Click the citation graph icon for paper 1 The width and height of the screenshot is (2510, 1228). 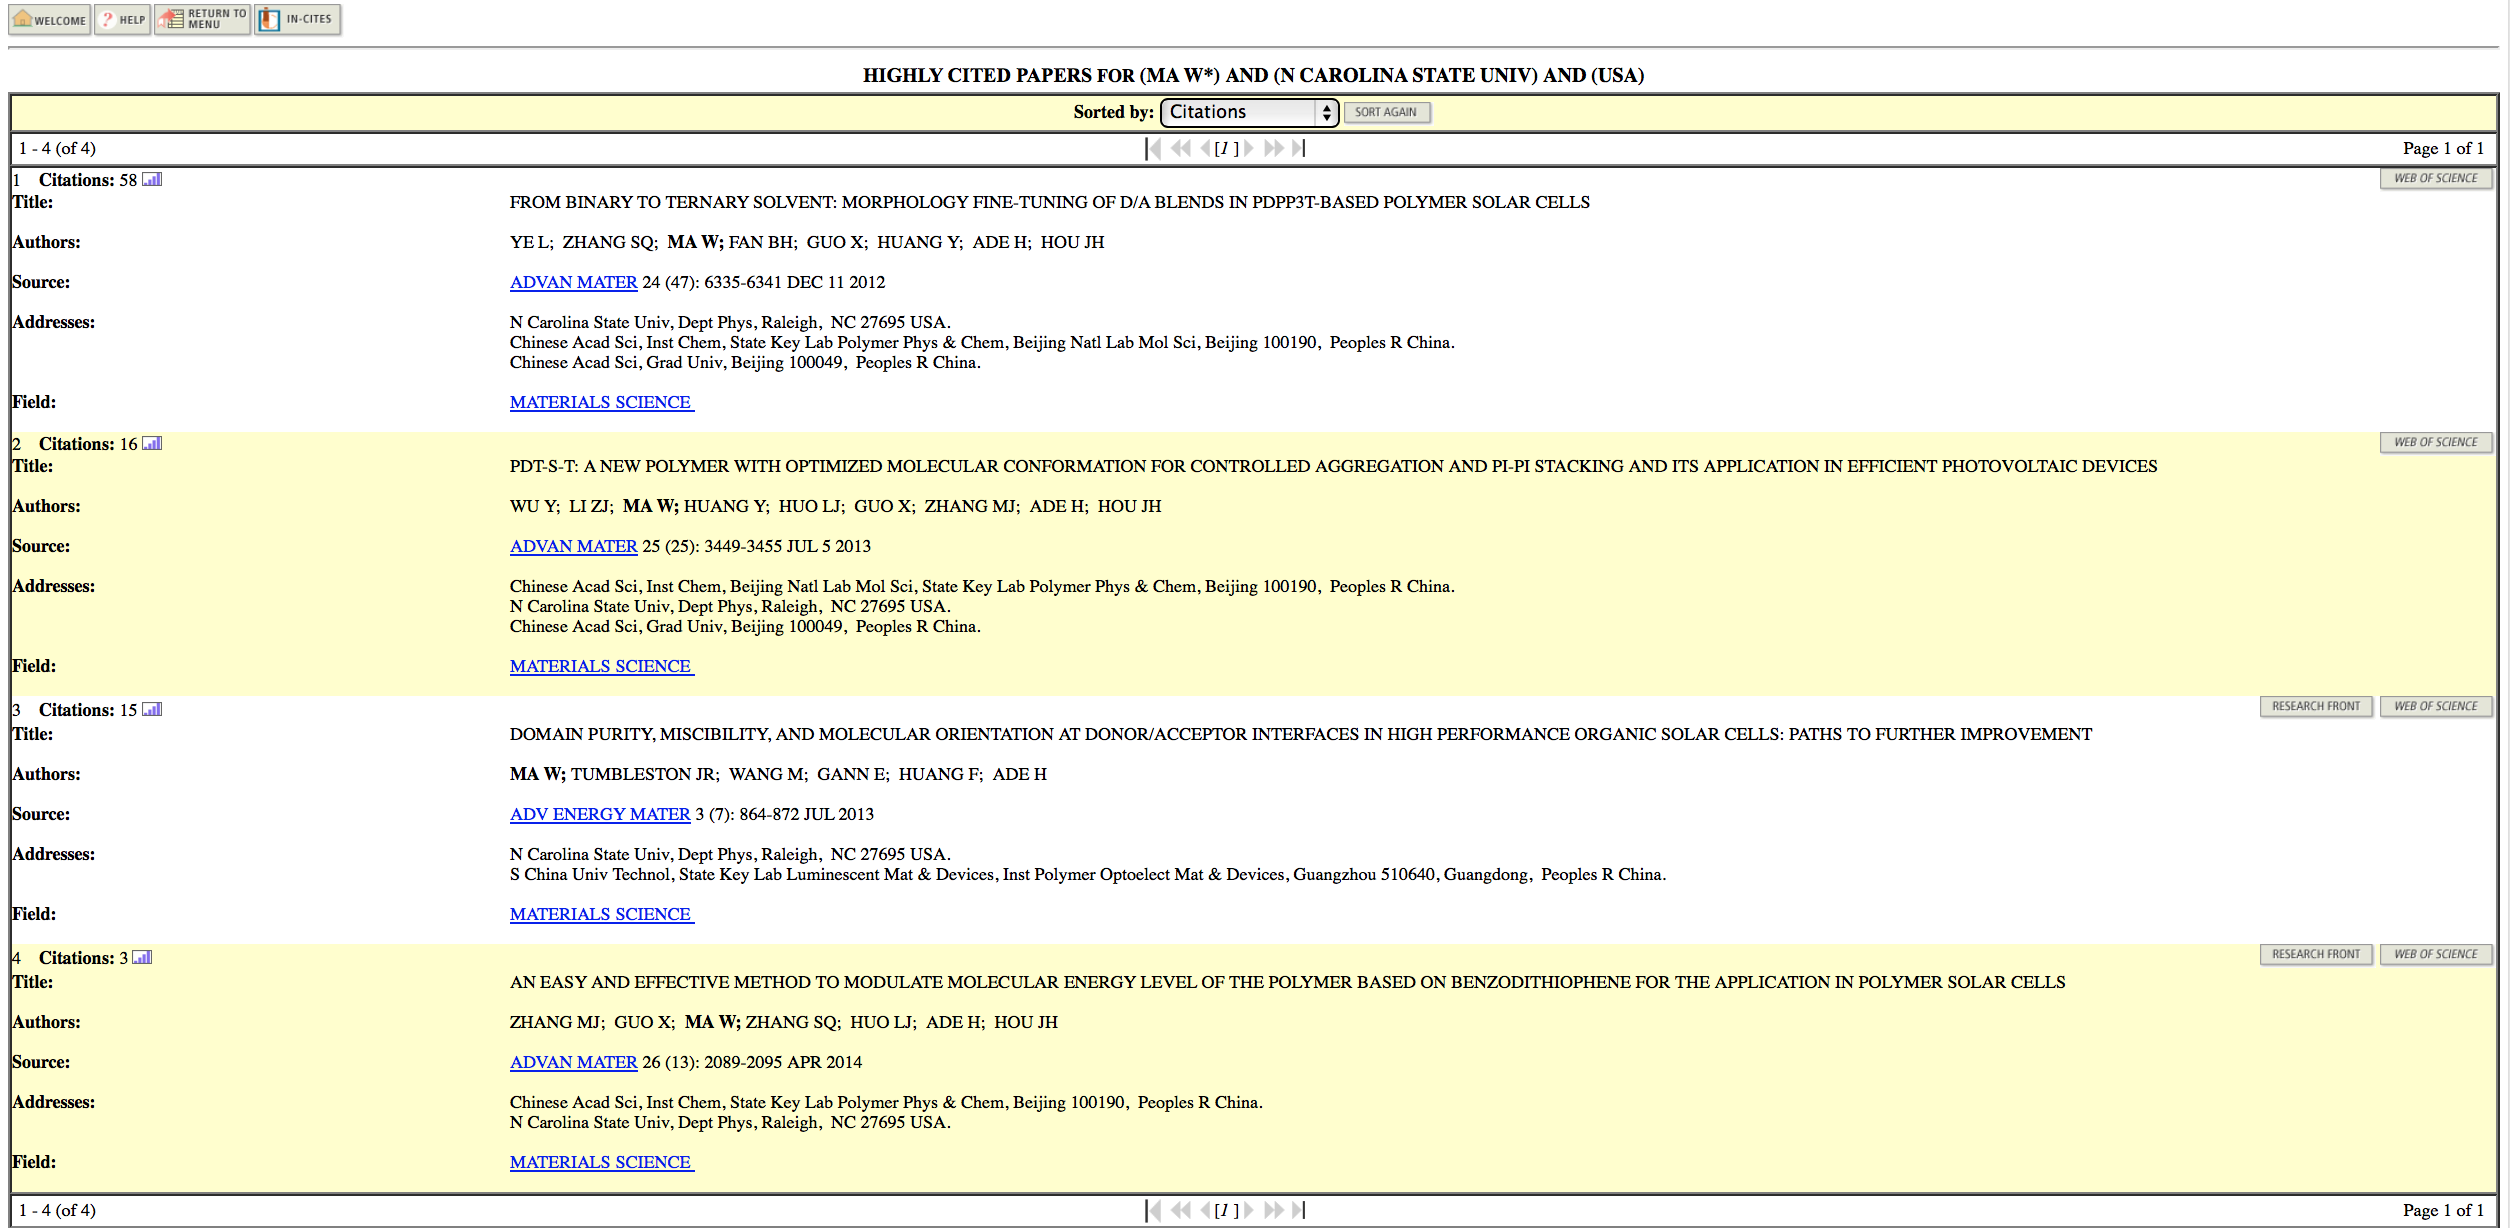click(x=152, y=180)
